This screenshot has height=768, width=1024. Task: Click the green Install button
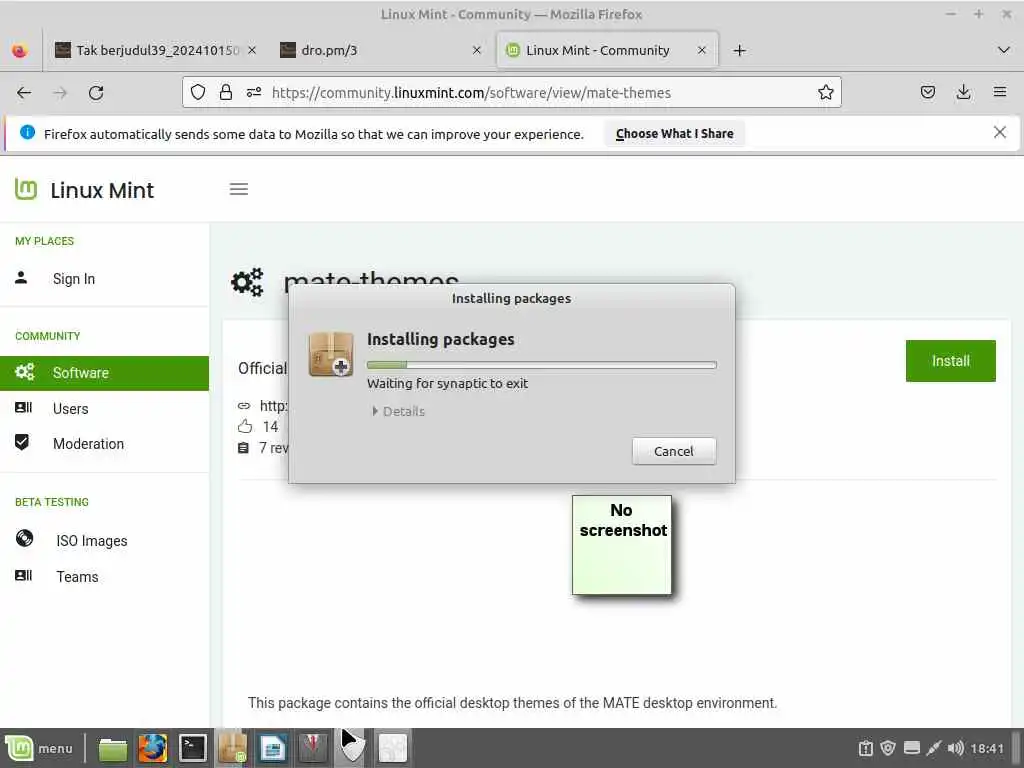pos(950,360)
